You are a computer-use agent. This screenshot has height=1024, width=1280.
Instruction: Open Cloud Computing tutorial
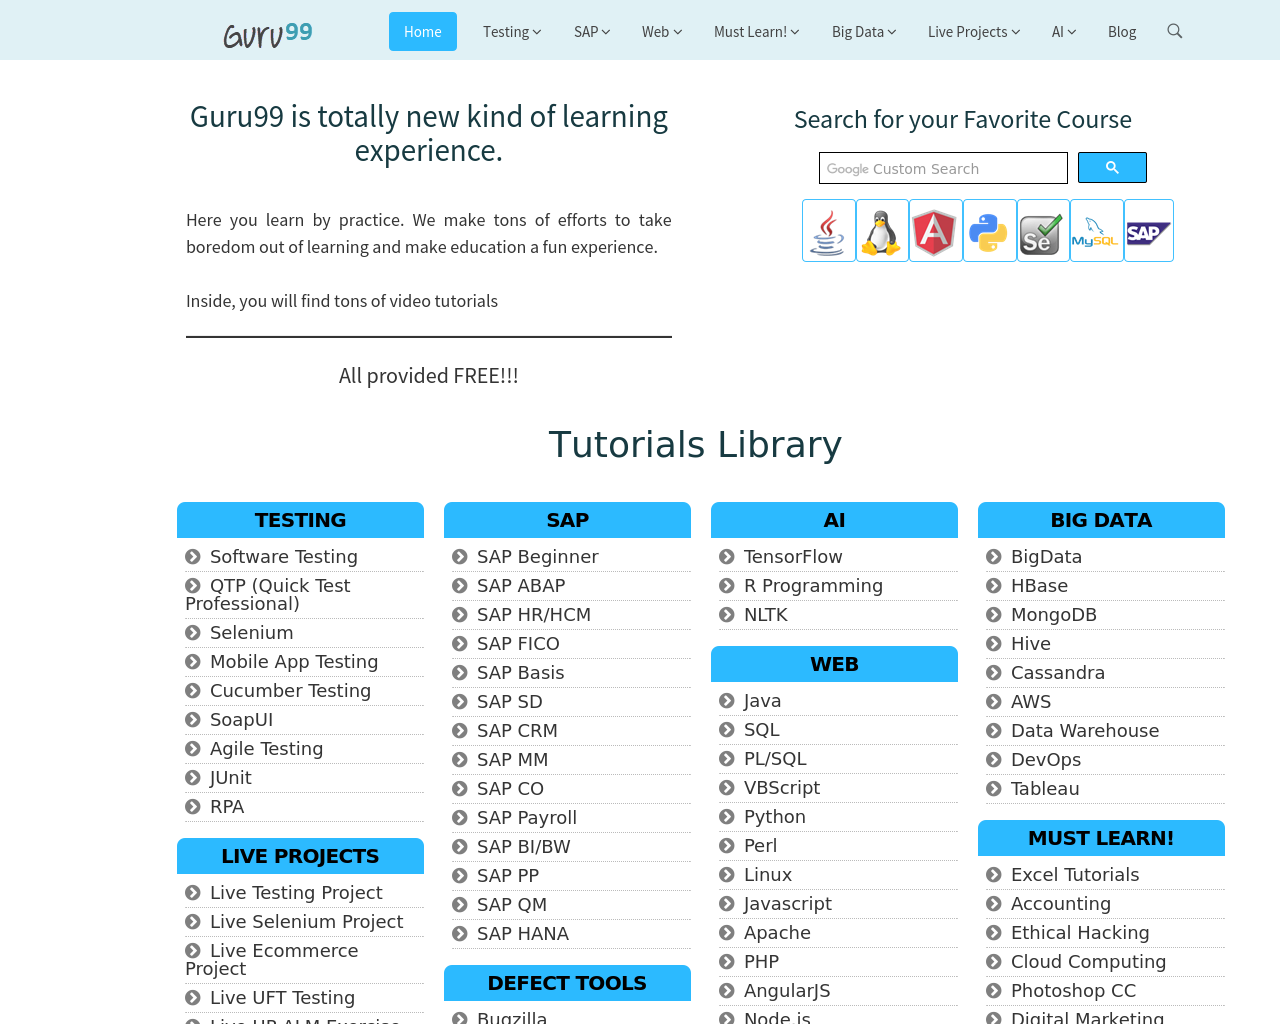(x=1088, y=962)
